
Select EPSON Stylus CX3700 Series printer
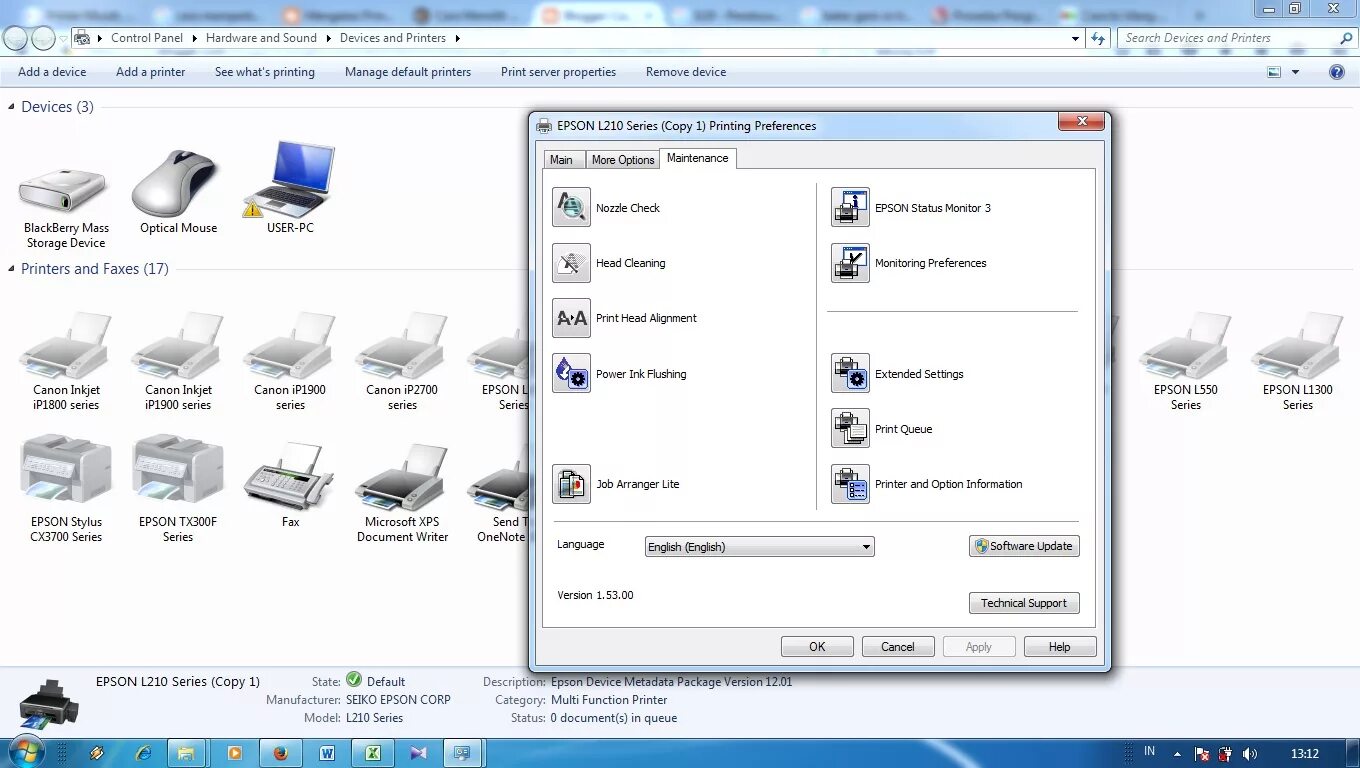point(66,490)
